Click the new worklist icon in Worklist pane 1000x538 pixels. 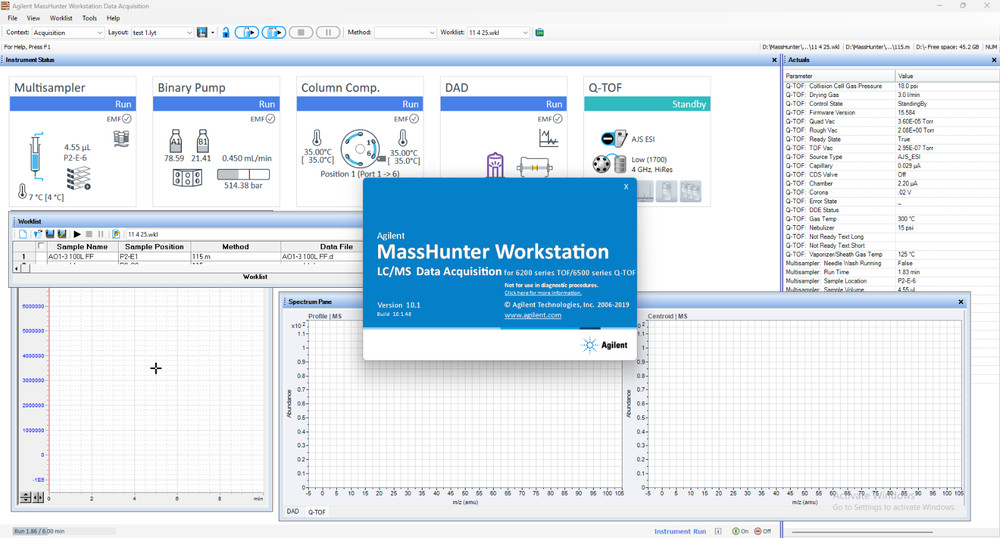pyautogui.click(x=23, y=235)
